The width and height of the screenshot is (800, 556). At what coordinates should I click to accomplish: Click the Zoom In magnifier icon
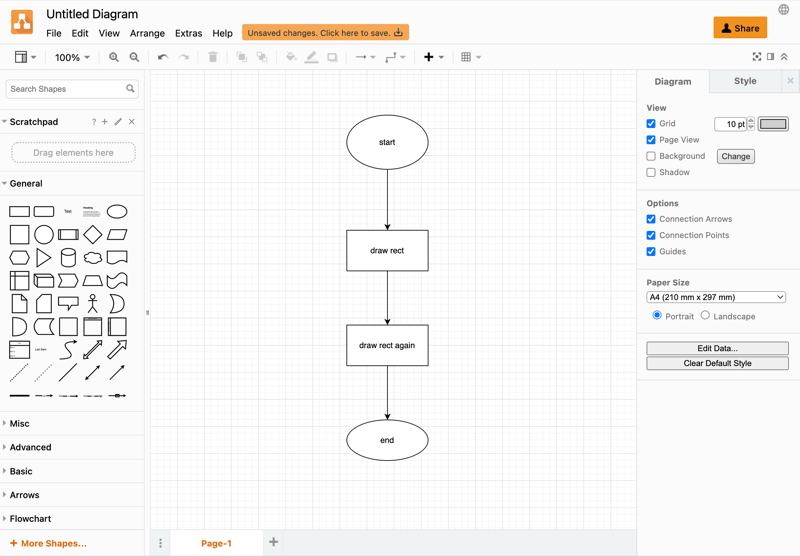[x=114, y=57]
